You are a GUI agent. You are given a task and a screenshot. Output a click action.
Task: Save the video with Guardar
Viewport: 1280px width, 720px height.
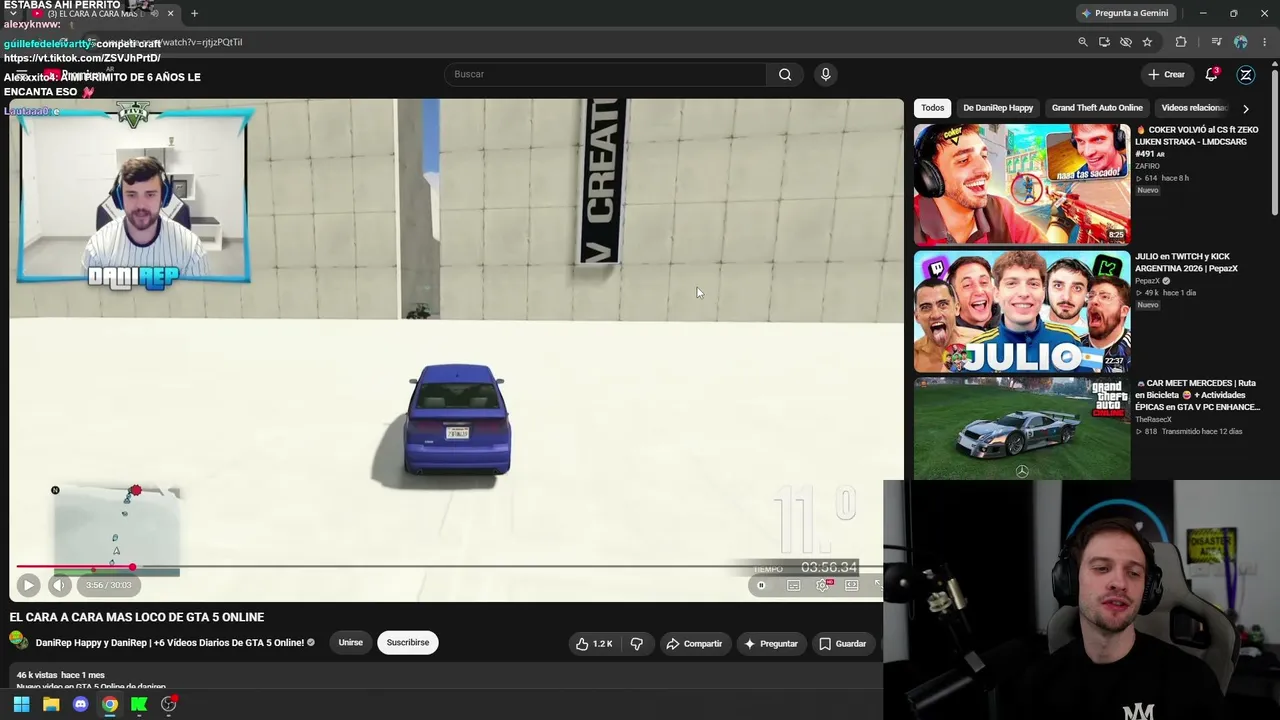(x=843, y=644)
